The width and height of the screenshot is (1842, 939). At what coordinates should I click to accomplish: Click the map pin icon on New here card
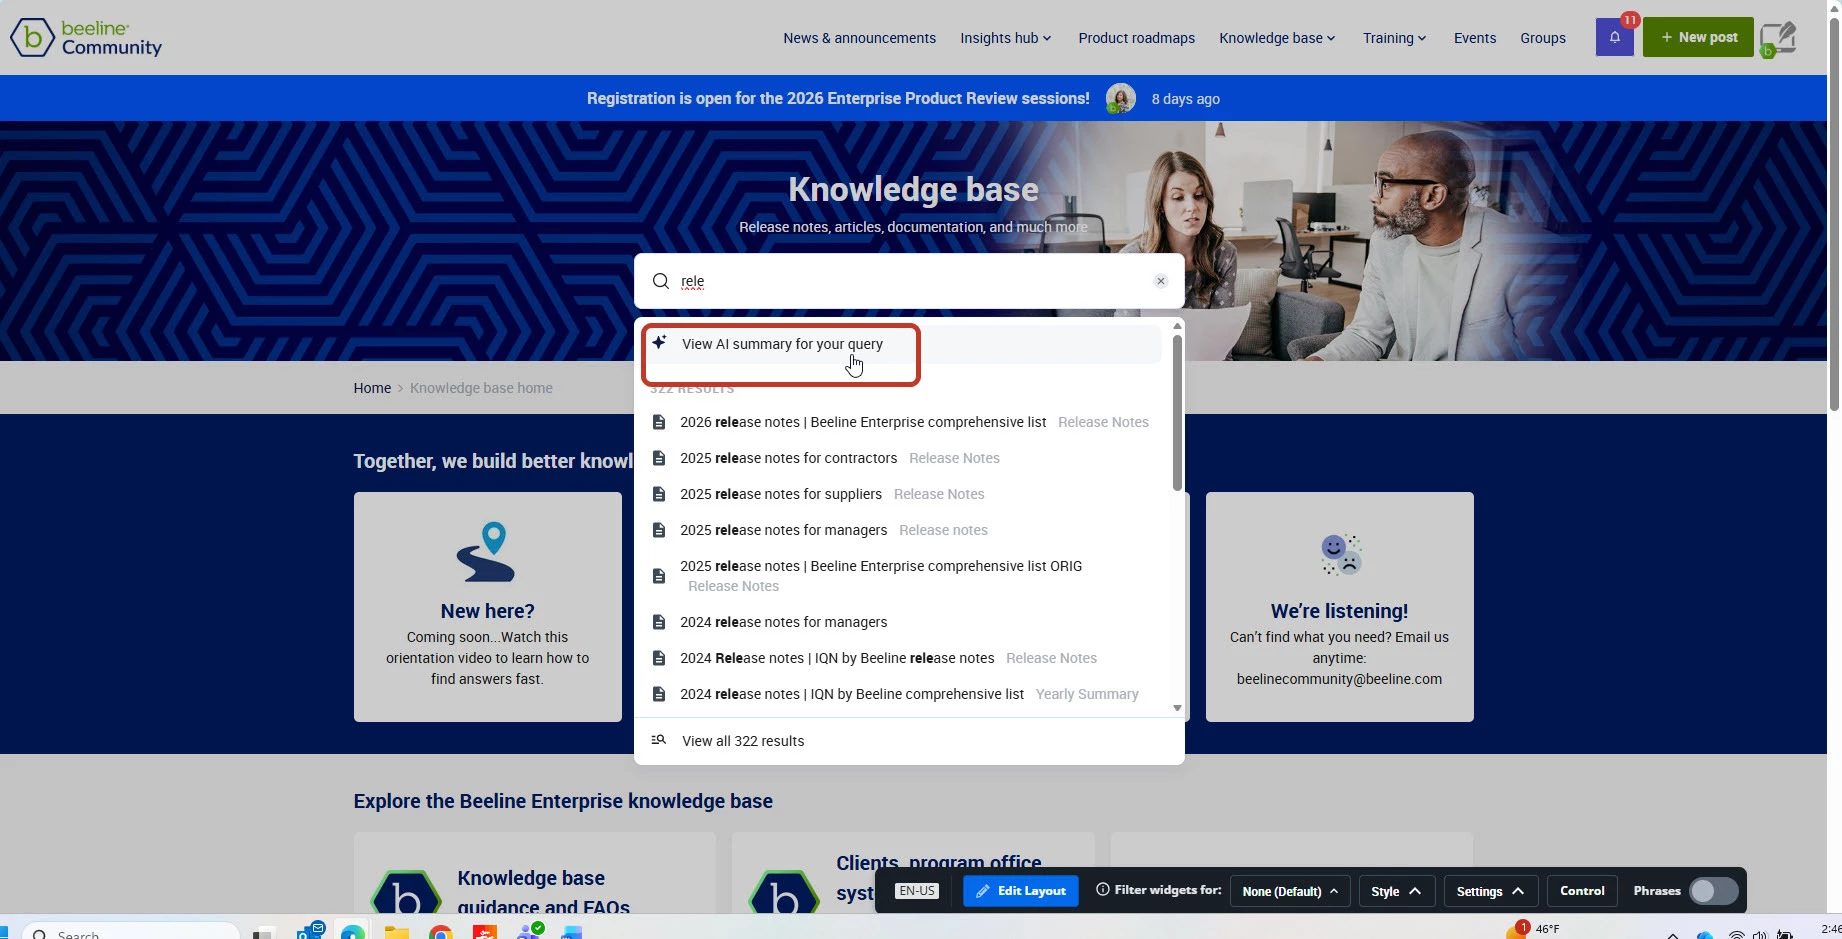pos(487,552)
